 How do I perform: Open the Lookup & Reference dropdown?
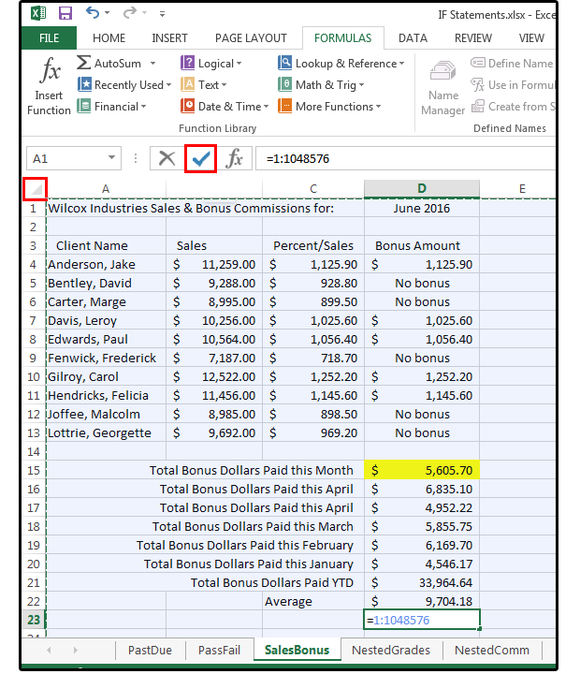pyautogui.click(x=341, y=64)
